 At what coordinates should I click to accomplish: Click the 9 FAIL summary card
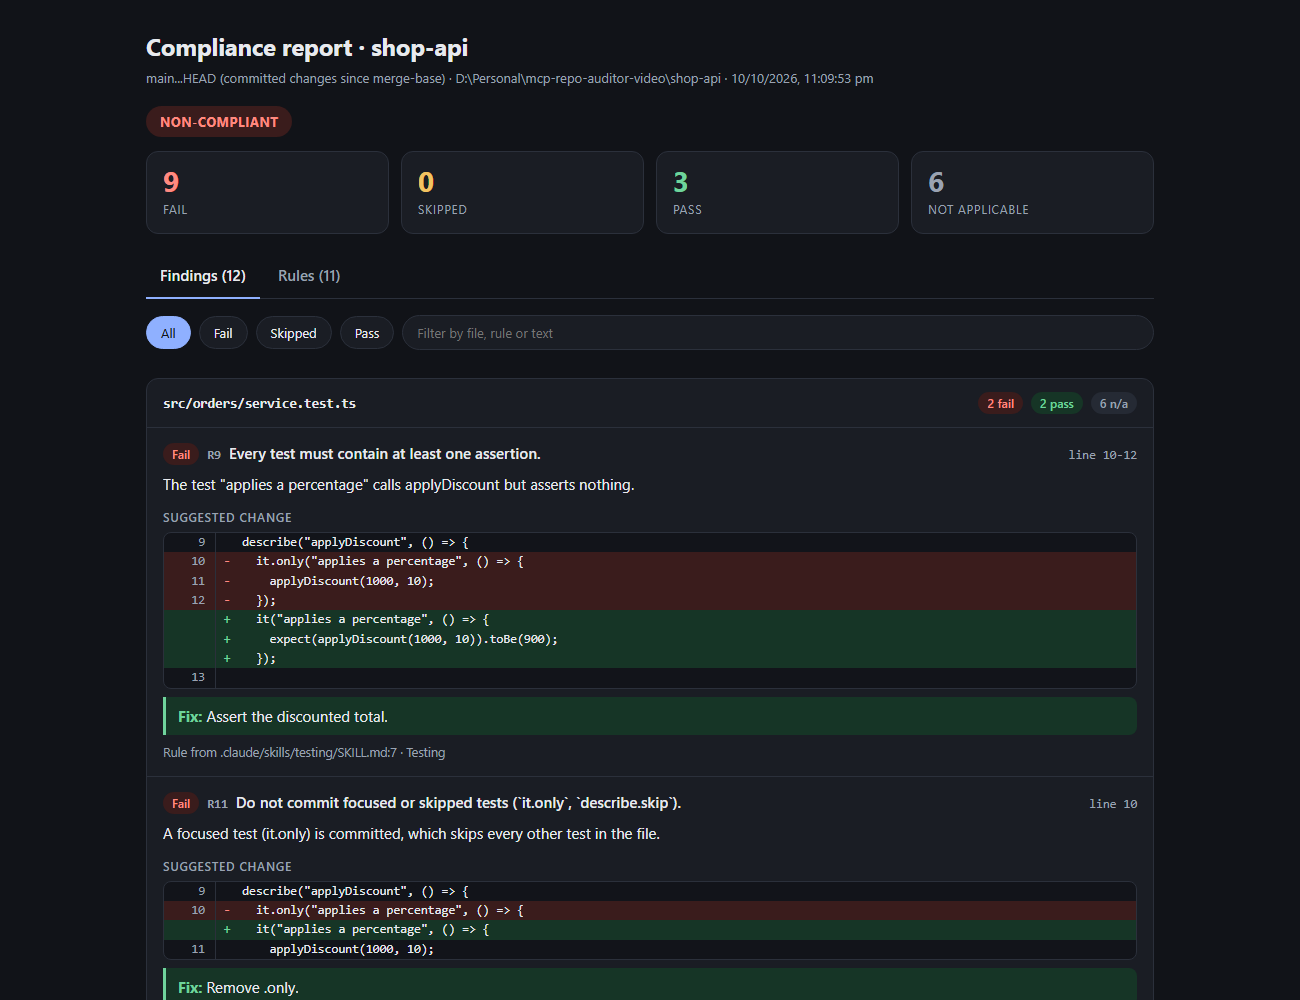pos(267,193)
